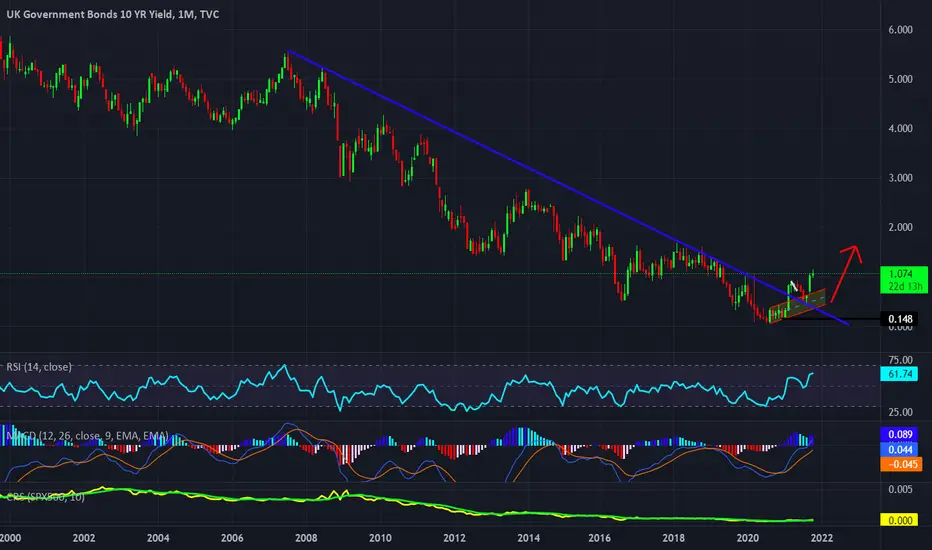Screen dimensions: 932x550
Task: Click the MACD line value 0.044
Action: coord(900,450)
